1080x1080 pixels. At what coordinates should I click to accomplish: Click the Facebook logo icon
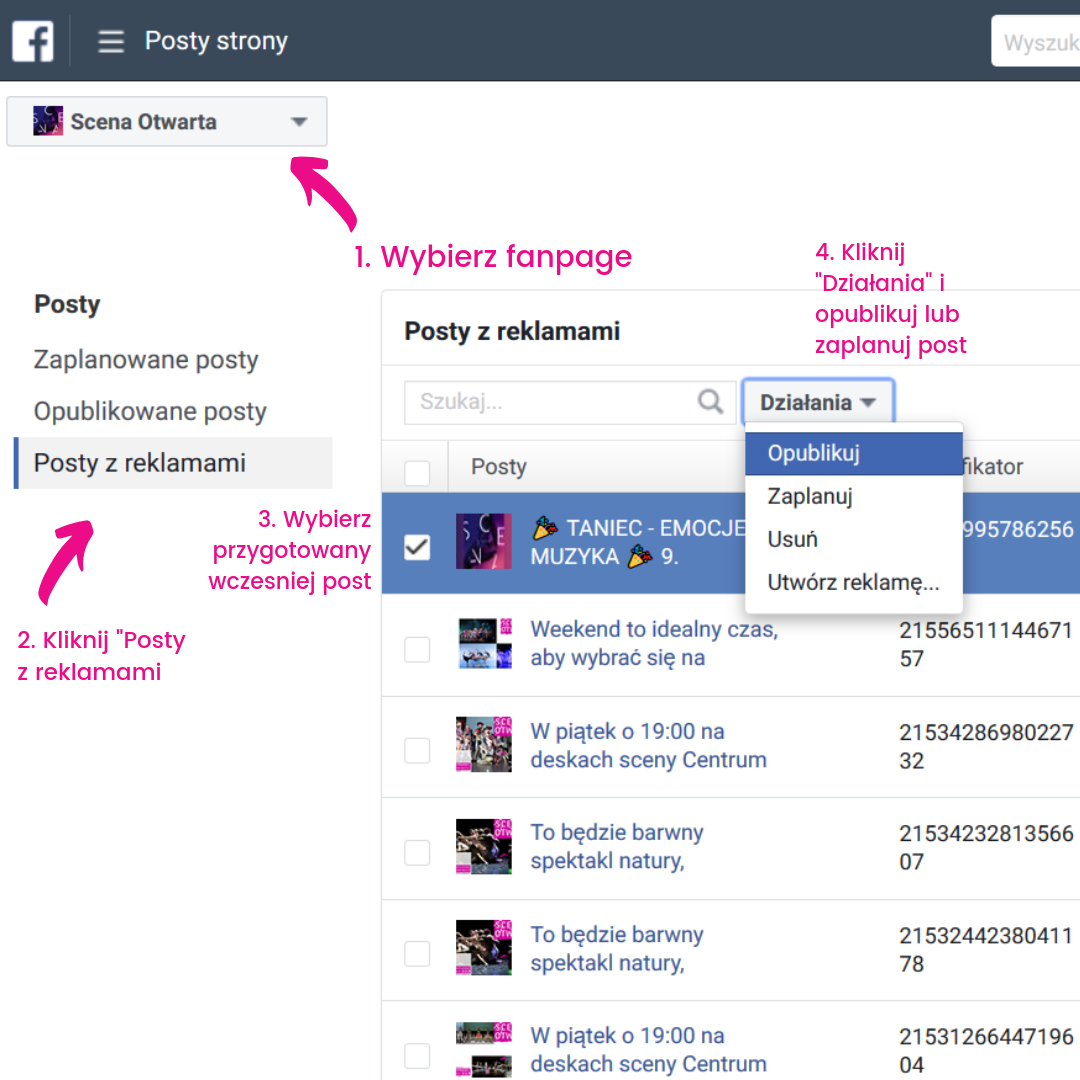pyautogui.click(x=33, y=40)
